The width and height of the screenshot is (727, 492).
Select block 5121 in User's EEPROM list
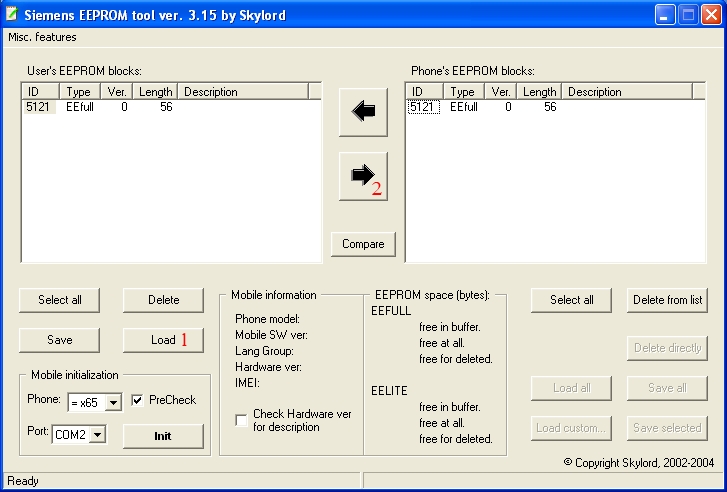[x=39, y=107]
